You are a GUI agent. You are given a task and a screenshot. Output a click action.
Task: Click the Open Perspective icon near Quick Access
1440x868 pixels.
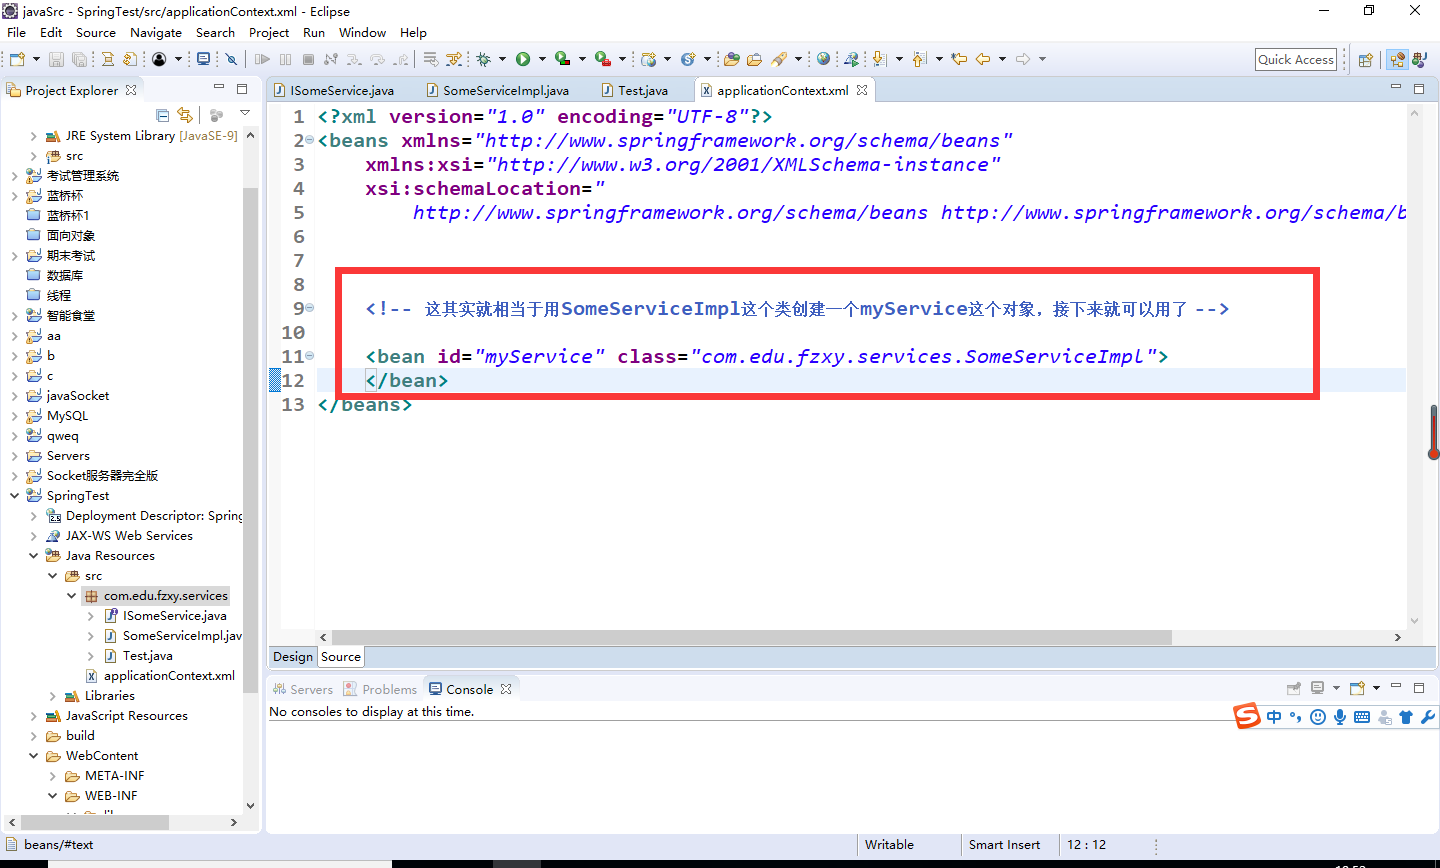(1366, 59)
